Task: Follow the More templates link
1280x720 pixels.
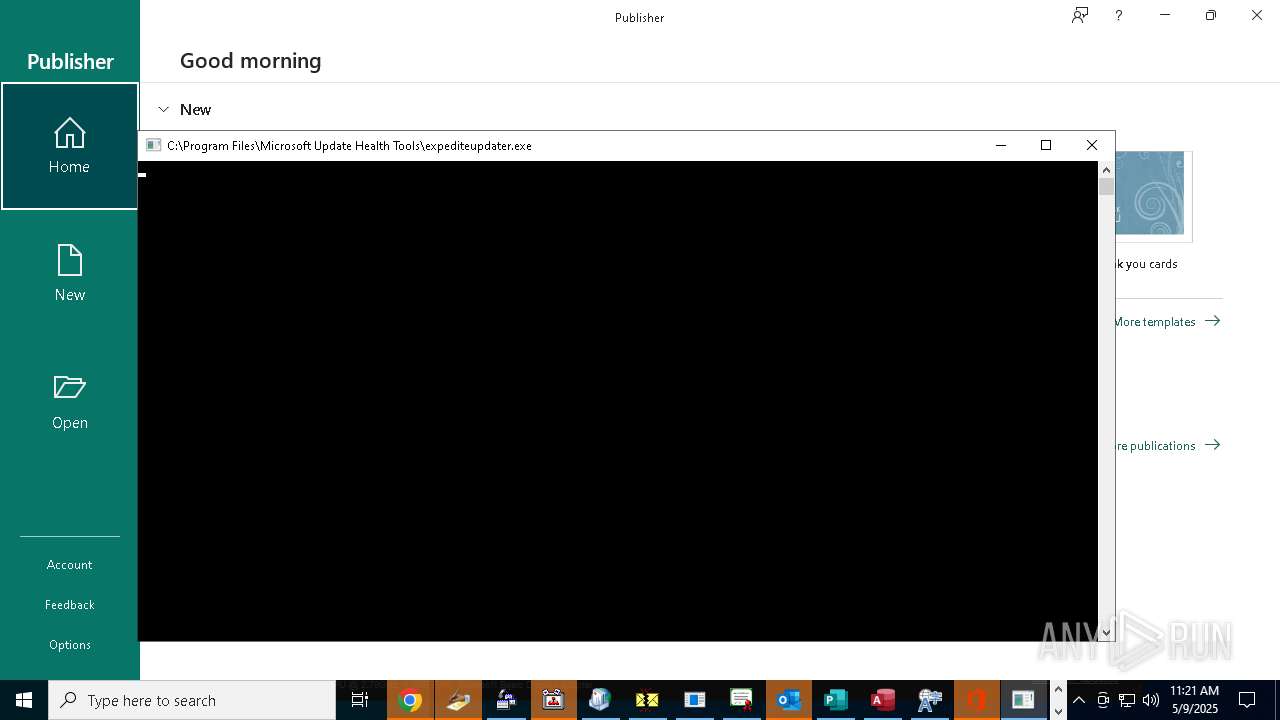Action: (1167, 321)
